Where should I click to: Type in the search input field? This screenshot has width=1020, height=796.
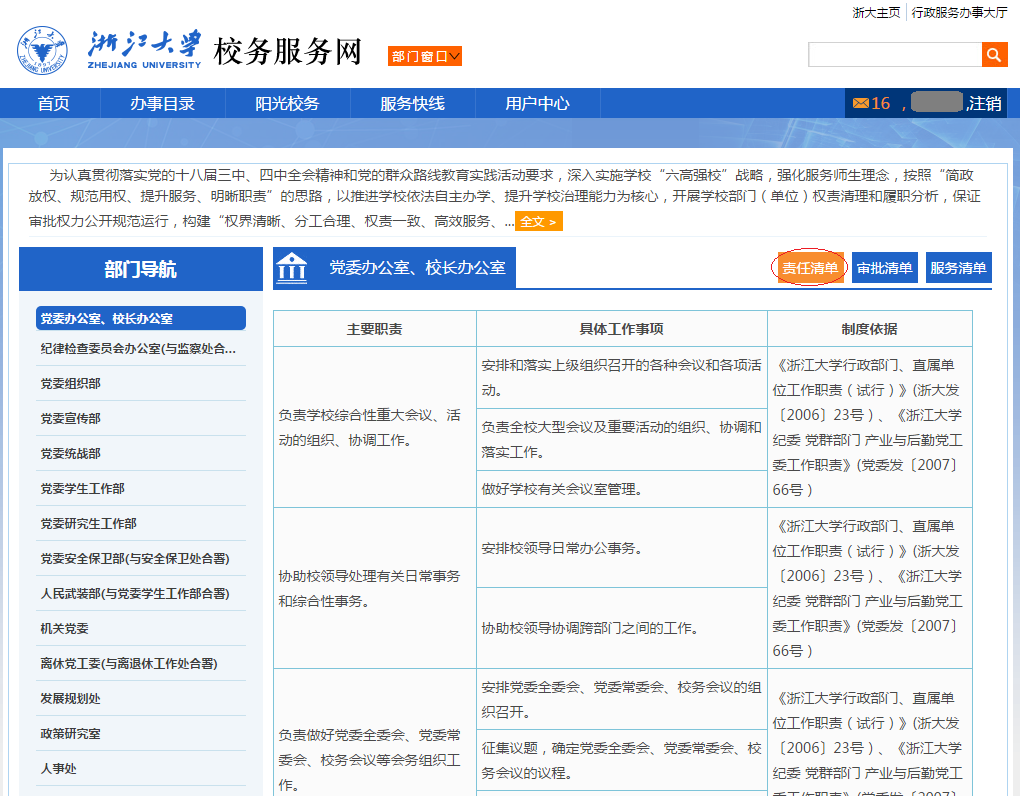894,55
